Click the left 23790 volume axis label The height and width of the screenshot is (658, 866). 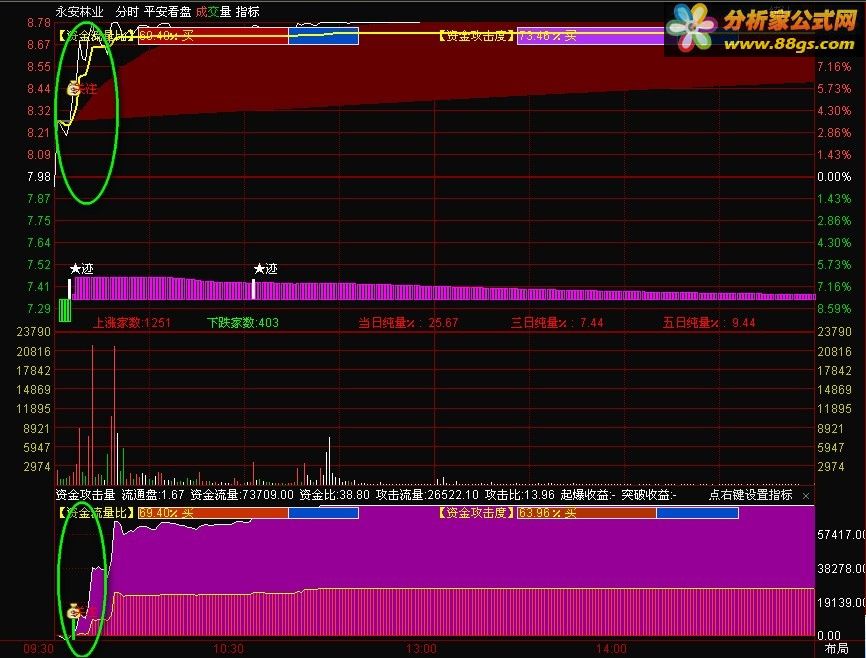(x=34, y=331)
